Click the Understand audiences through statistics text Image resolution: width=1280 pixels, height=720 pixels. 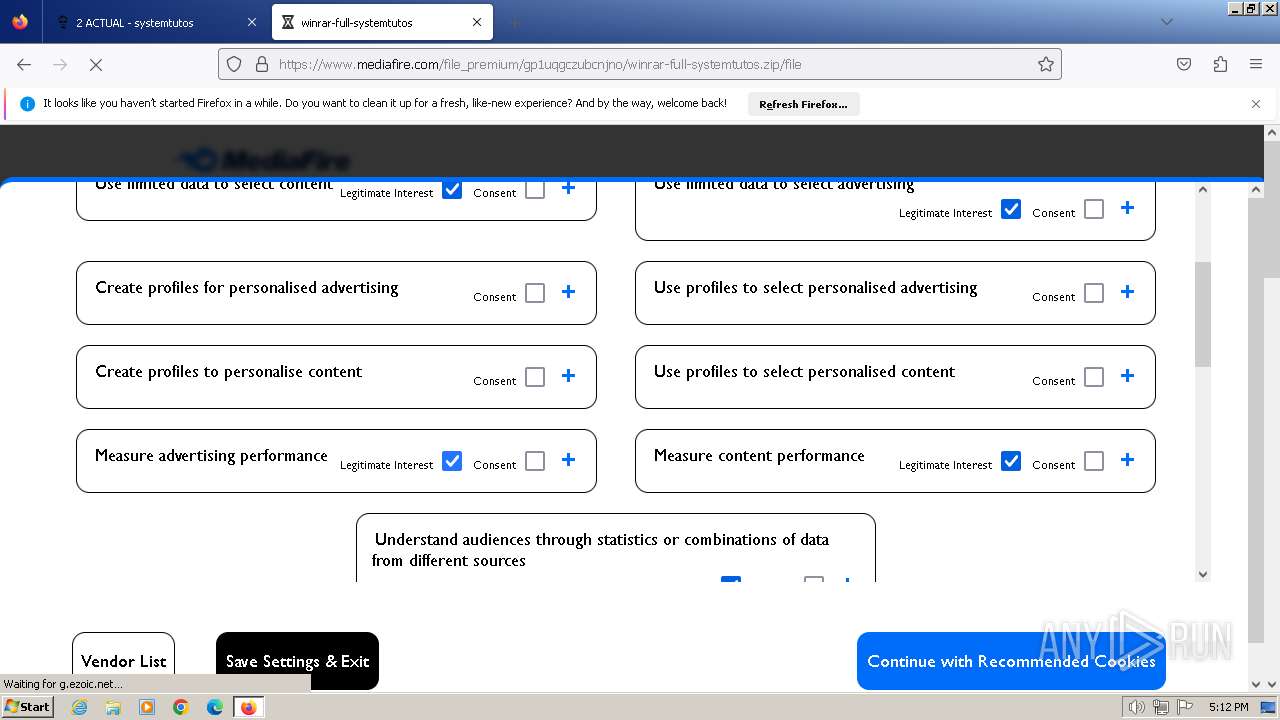point(600,550)
